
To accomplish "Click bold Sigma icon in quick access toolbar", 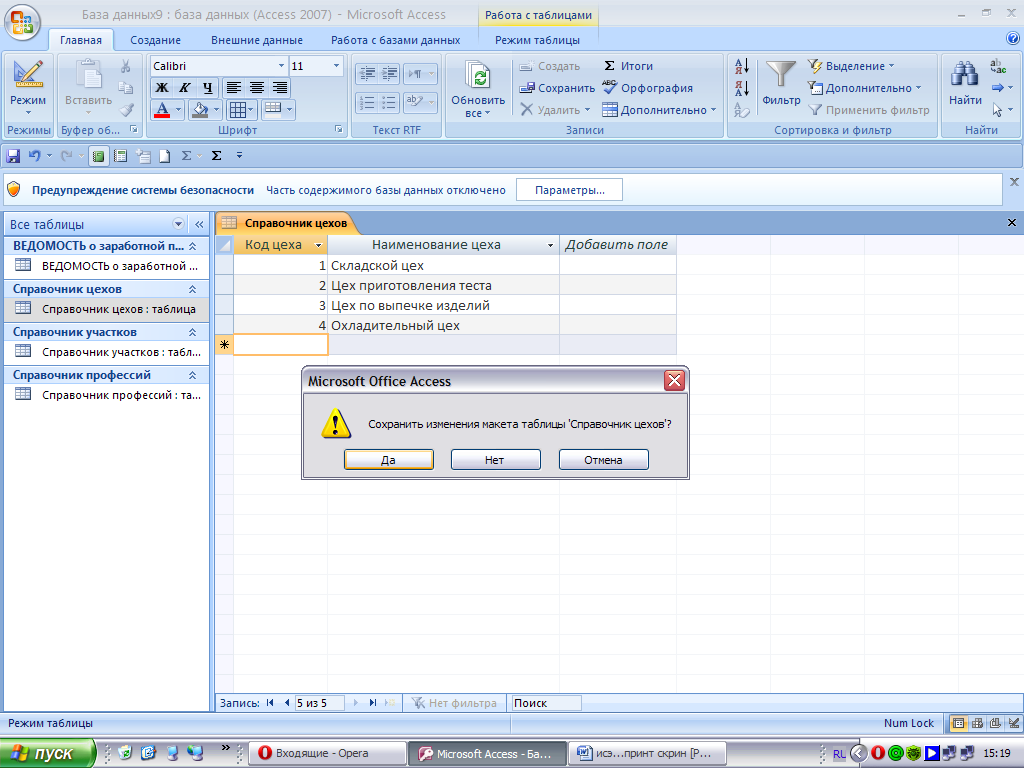I will (216, 155).
